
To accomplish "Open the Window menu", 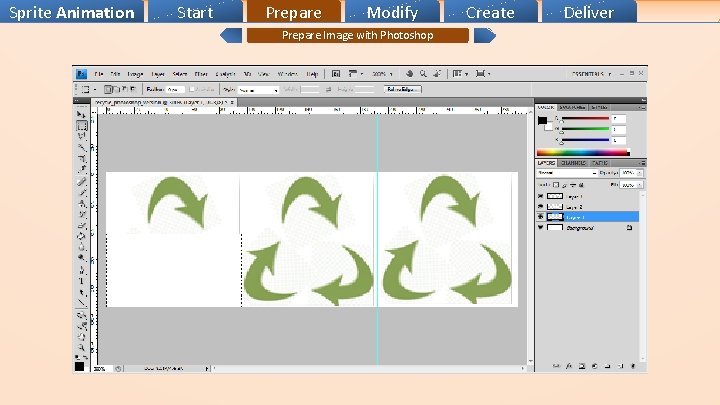I will [288, 74].
